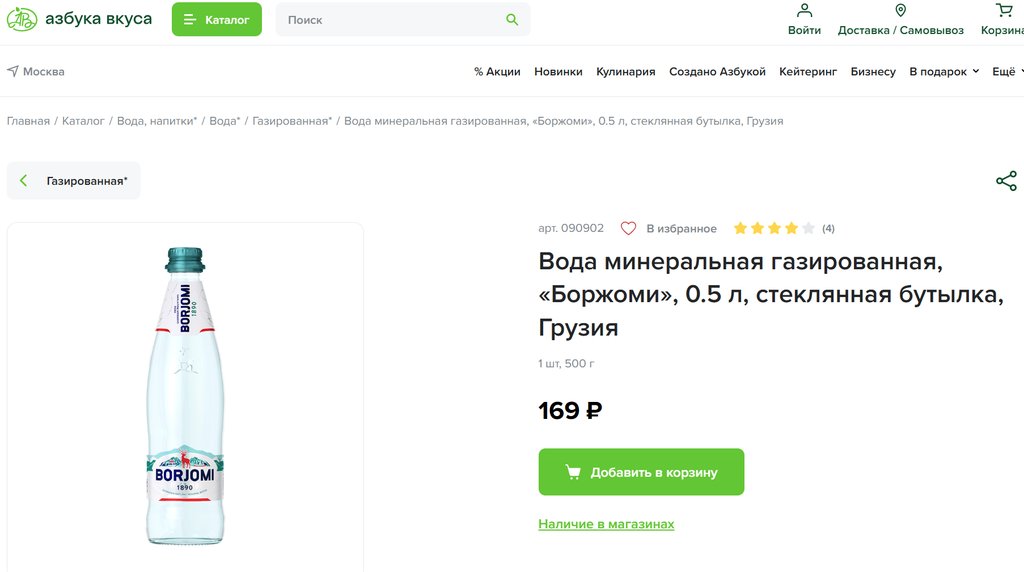1024x572 pixels.
Task: Click the Поиск search field
Action: coord(390,20)
